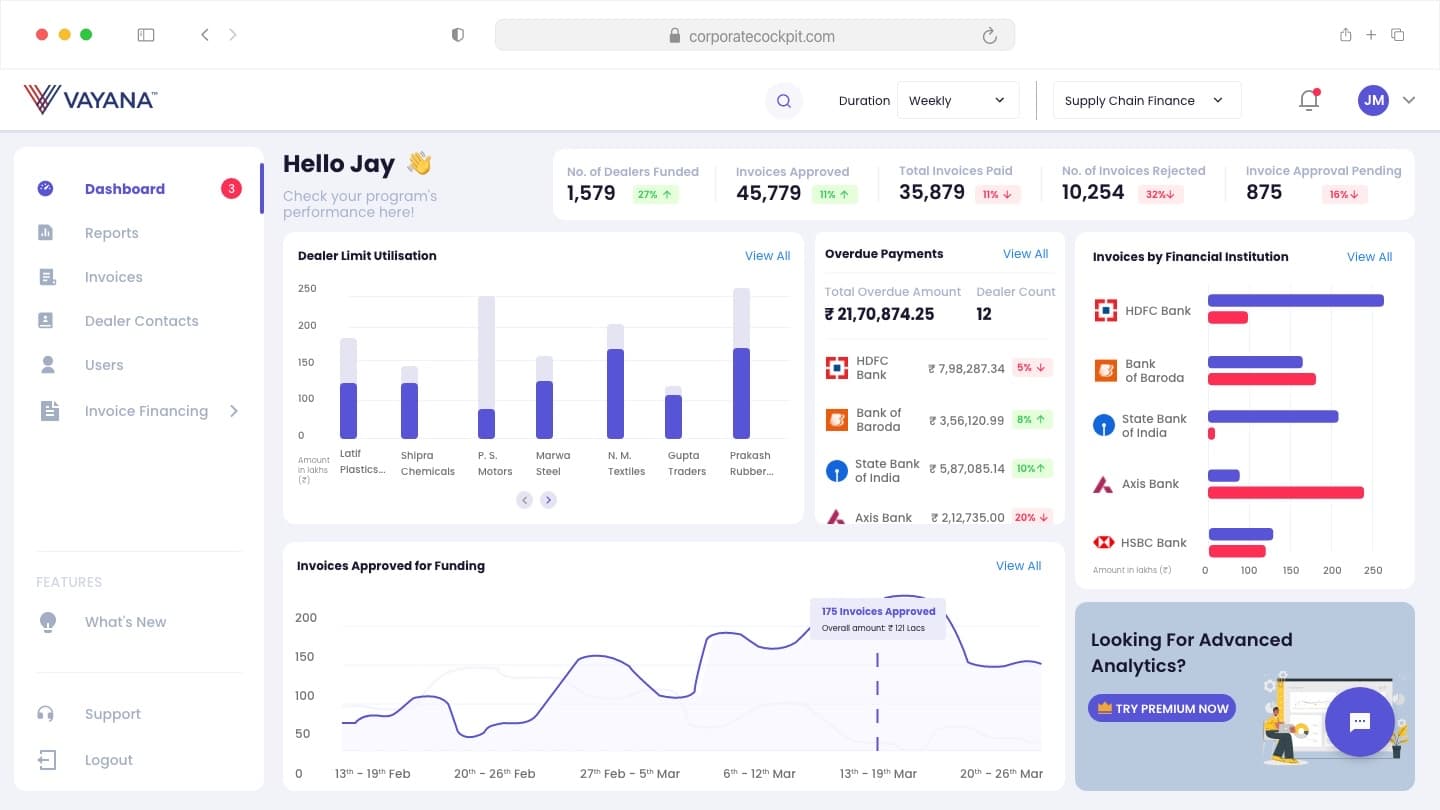View All in Overdue Payments
Screen dimensions: 1440x810
click(x=1025, y=254)
